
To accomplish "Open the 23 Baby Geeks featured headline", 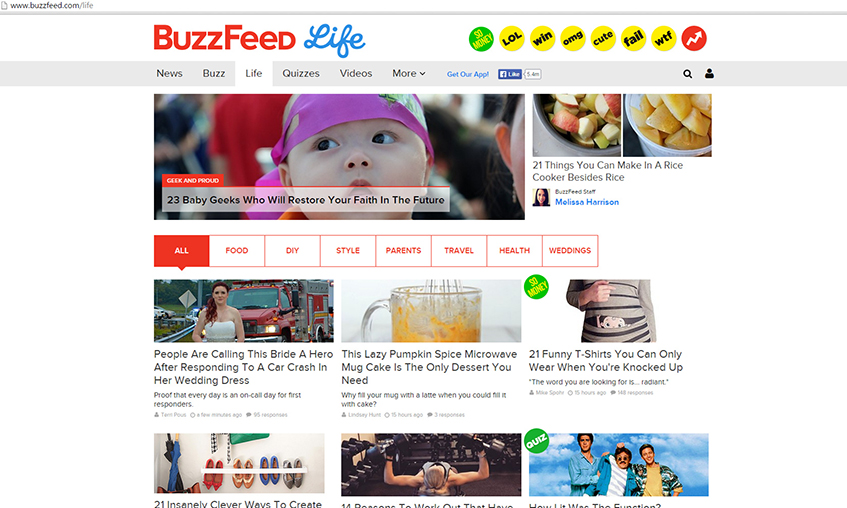I will tap(306, 200).
